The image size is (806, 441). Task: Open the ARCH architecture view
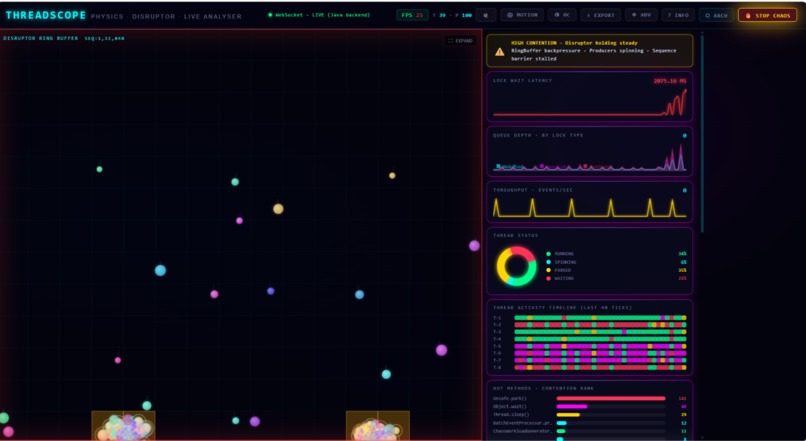pos(716,15)
